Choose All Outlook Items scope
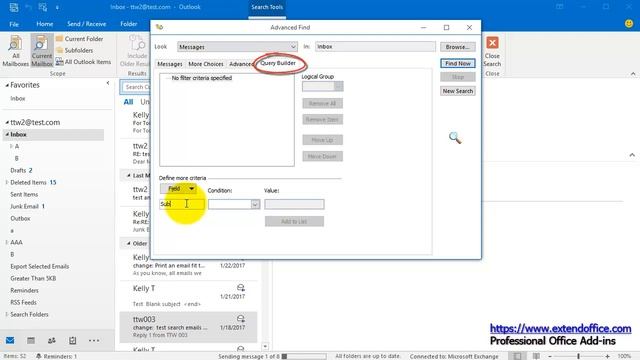Screen dimensions: 640x360 tap(83, 62)
